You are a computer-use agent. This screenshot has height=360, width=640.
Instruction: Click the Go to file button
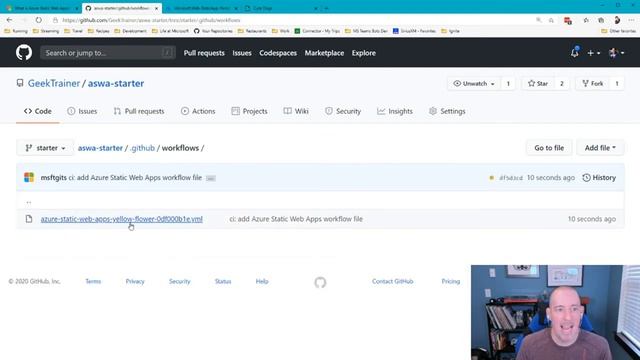pos(549,148)
